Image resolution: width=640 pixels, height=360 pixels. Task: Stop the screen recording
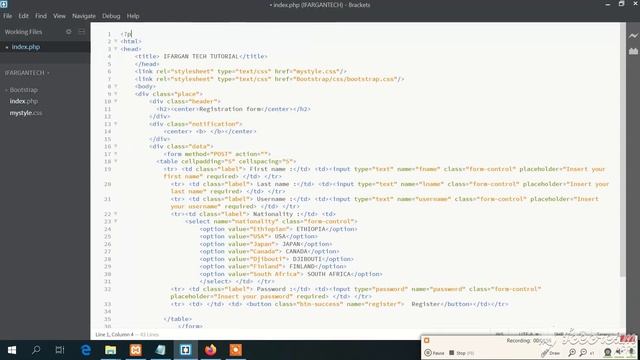point(461,353)
